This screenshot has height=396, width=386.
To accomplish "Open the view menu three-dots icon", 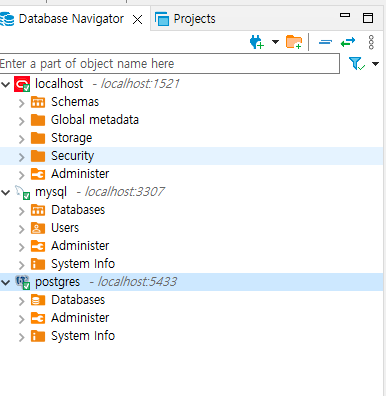I will point(371,42).
